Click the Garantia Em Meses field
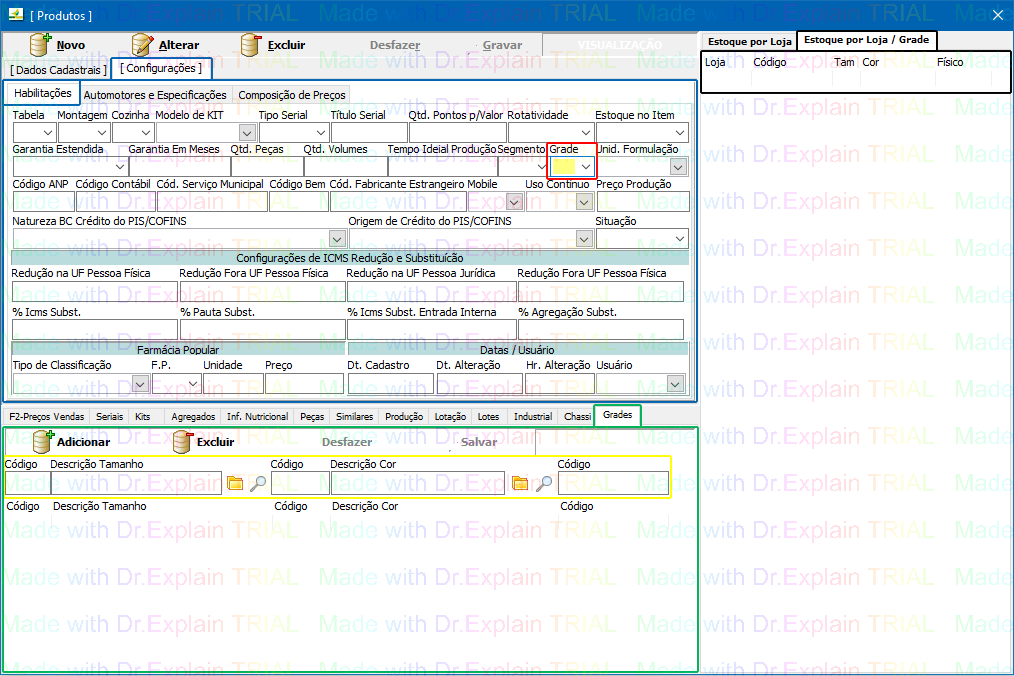Image resolution: width=1014 pixels, height=676 pixels. (x=179, y=167)
